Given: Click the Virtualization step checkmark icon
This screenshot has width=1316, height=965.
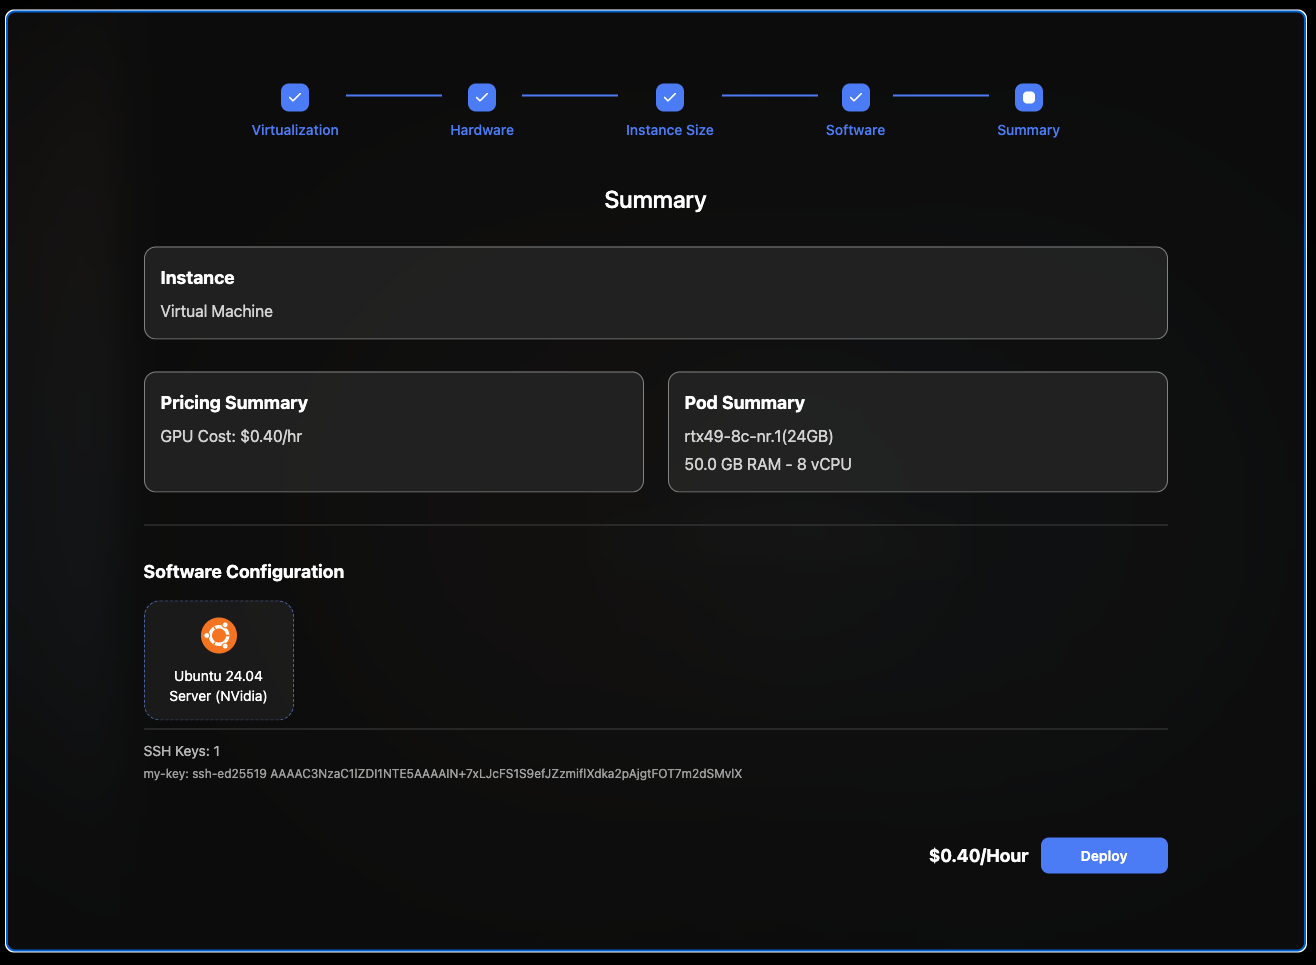Looking at the screenshot, I should (295, 97).
